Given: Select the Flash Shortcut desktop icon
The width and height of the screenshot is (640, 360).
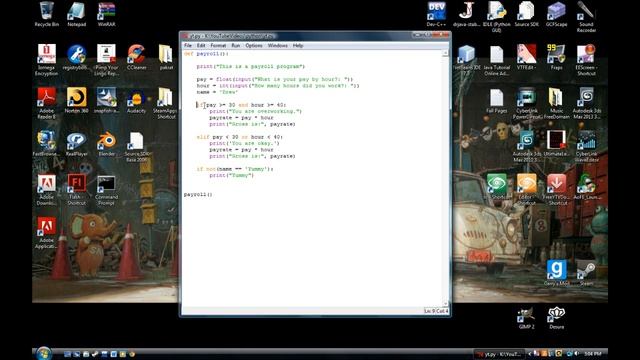Looking at the screenshot, I should [77, 189].
